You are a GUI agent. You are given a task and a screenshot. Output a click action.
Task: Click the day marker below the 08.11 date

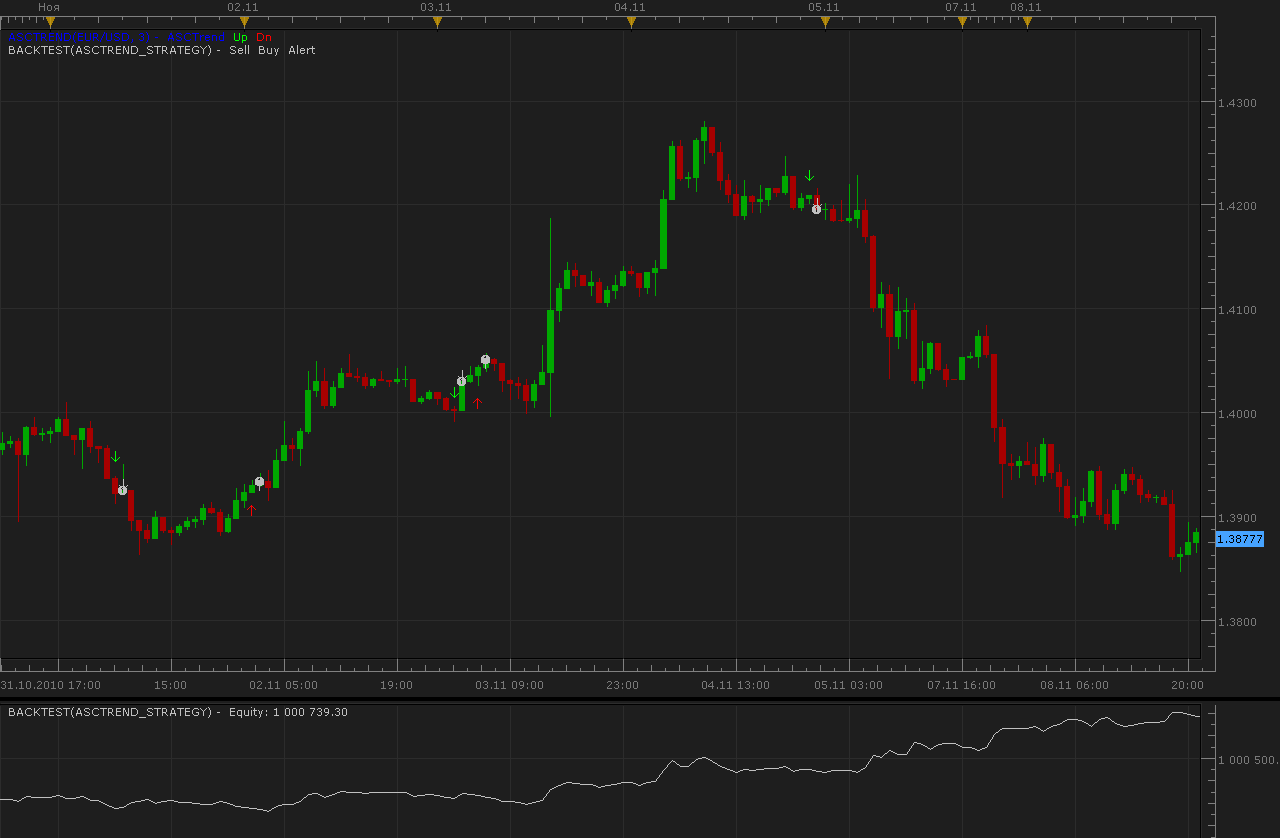pyautogui.click(x=1027, y=22)
